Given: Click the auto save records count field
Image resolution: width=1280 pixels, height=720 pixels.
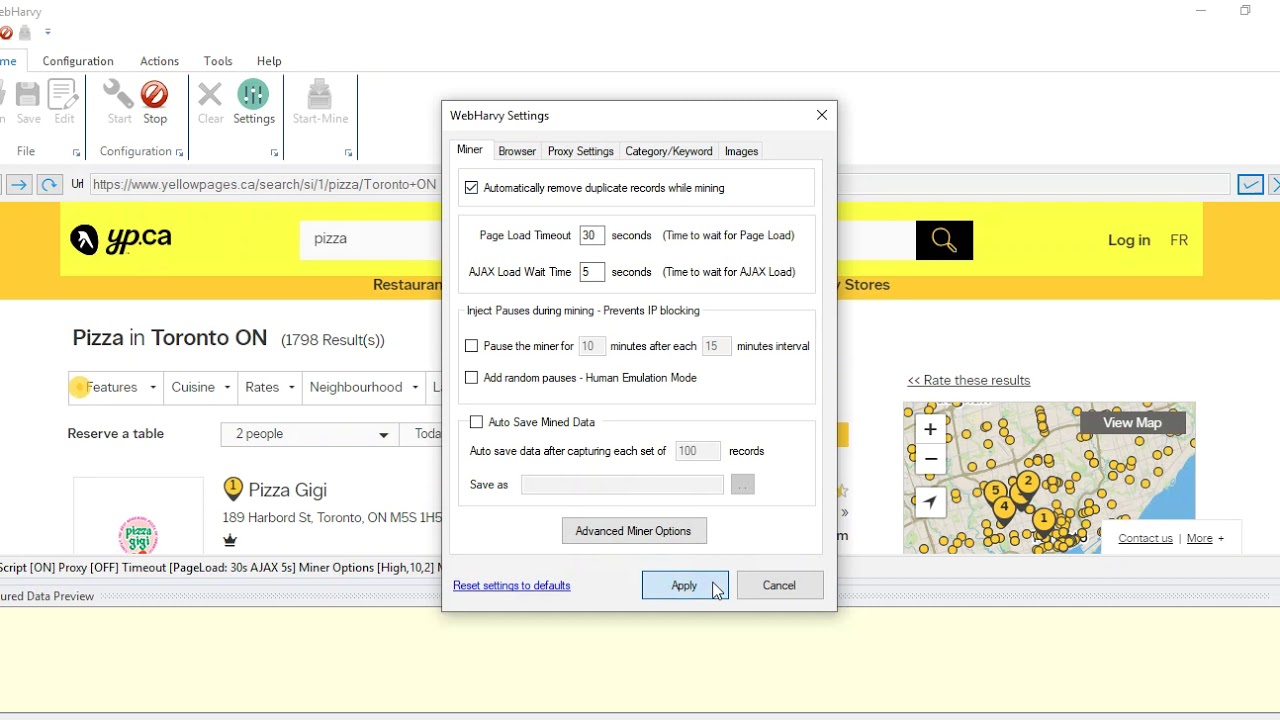Looking at the screenshot, I should [698, 451].
